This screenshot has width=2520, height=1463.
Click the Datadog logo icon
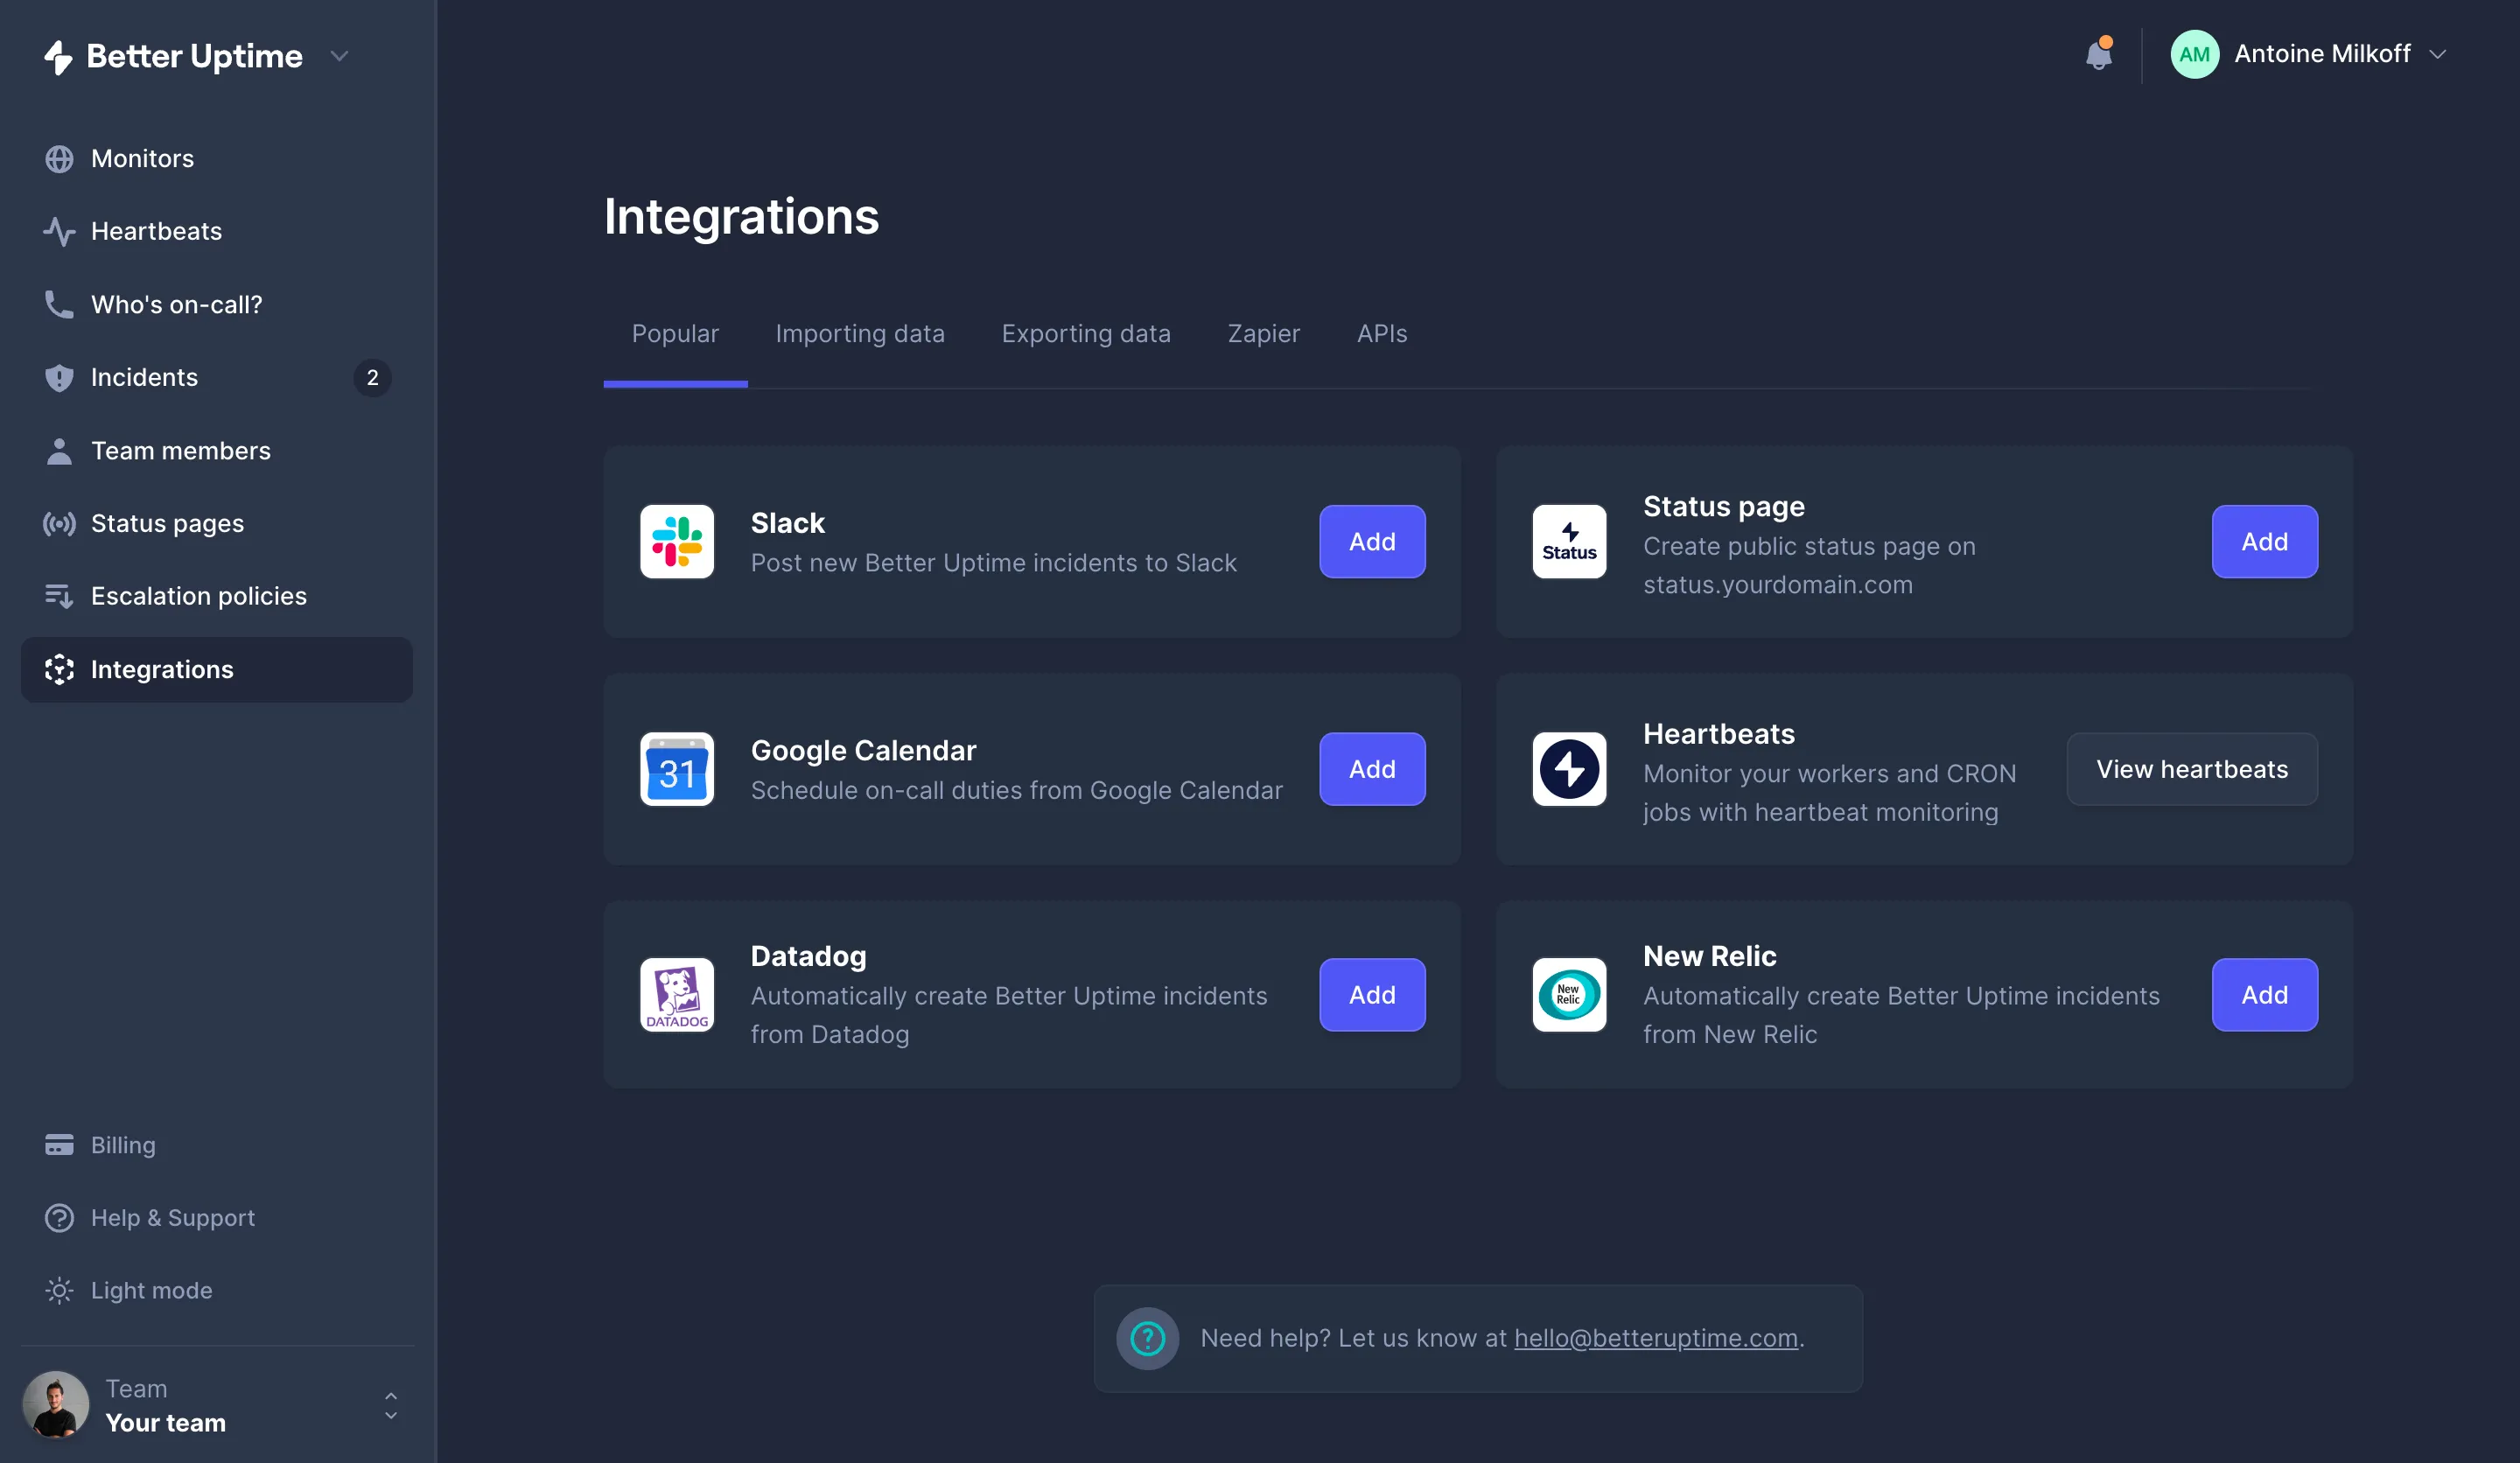click(x=677, y=995)
